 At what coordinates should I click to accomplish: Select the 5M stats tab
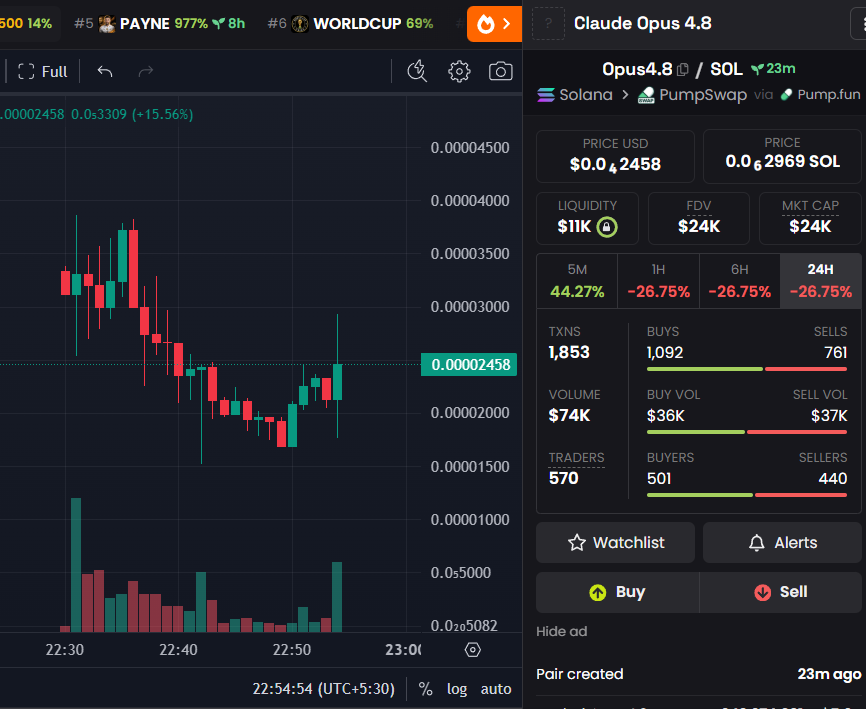pyautogui.click(x=577, y=281)
